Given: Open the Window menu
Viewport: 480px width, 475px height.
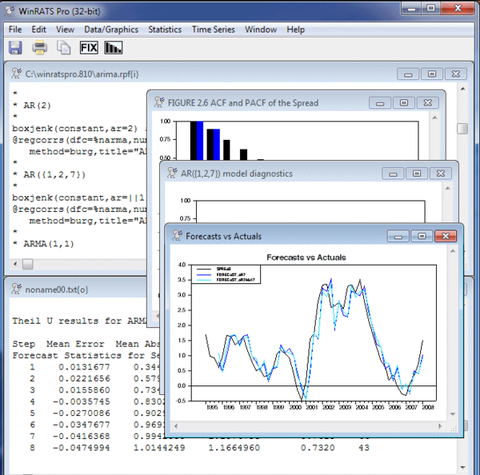Looking at the screenshot, I should 261,29.
